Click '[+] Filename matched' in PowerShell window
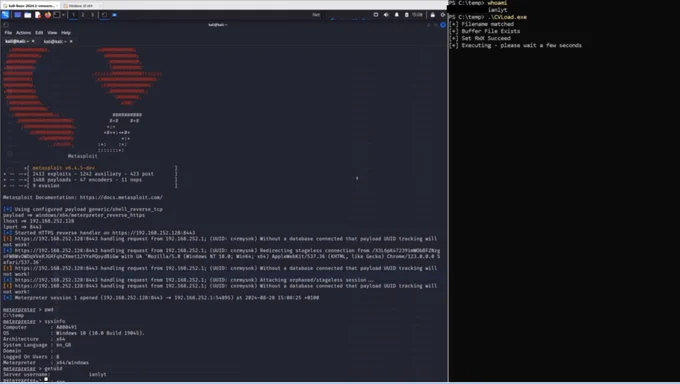 tap(481, 24)
